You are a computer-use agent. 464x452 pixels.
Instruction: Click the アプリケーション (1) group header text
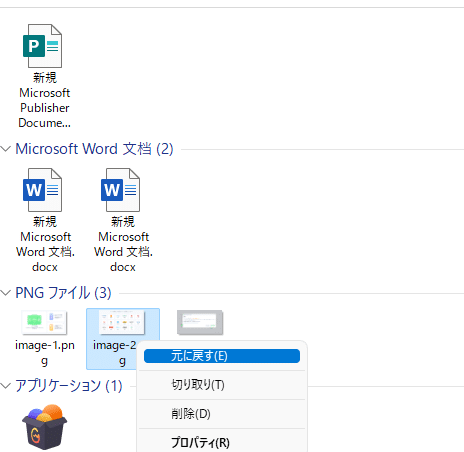click(69, 386)
